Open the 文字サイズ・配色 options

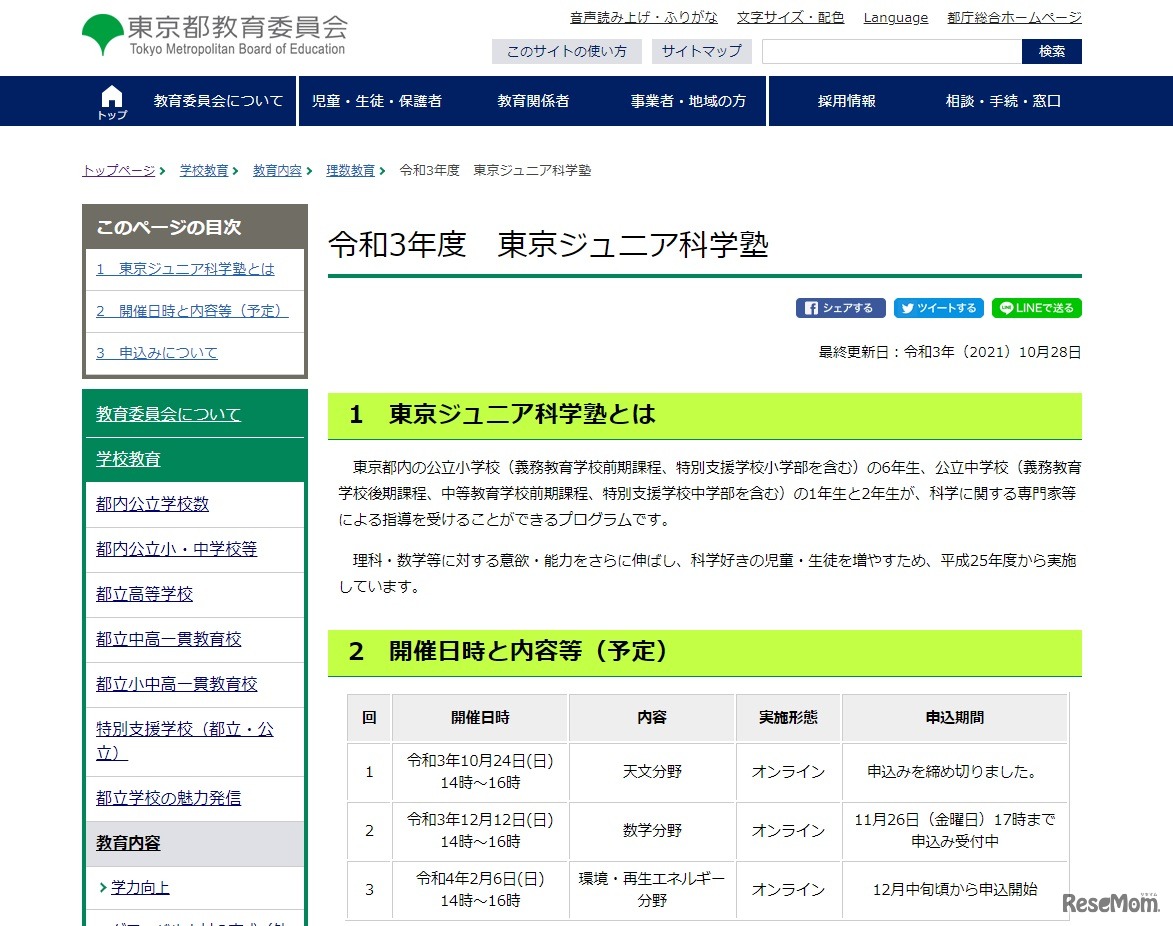click(790, 17)
